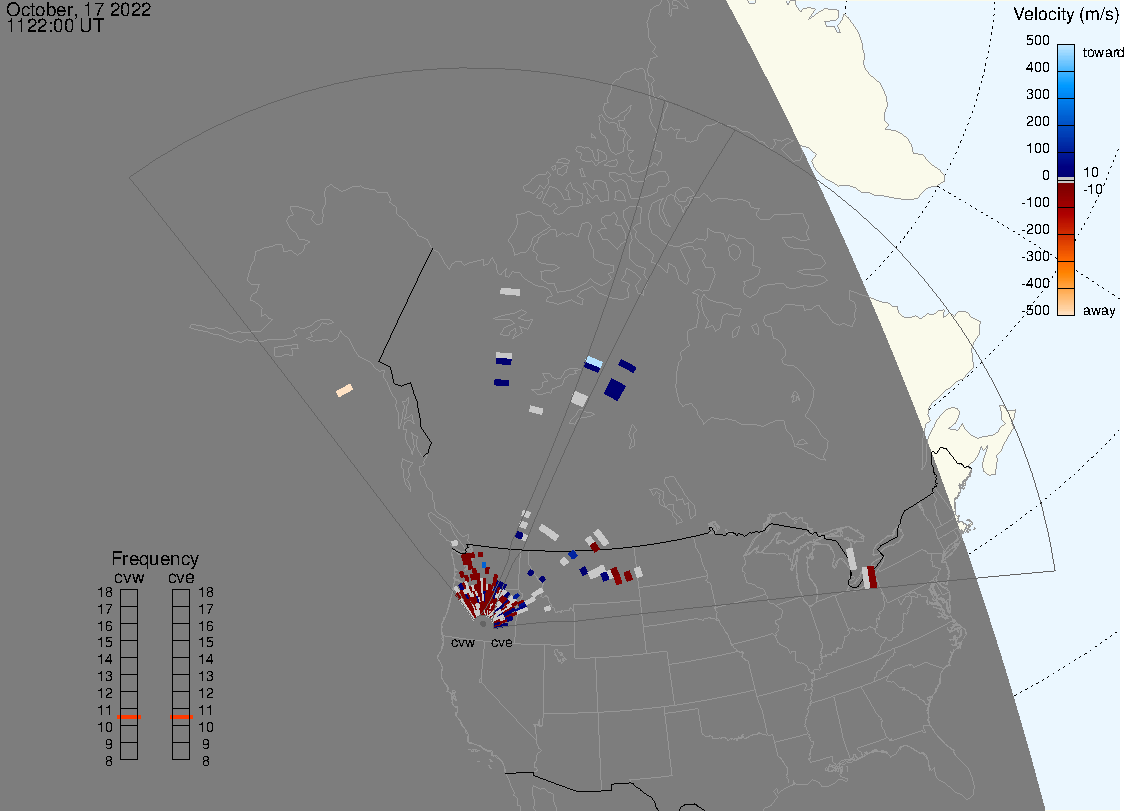Click the cve column header in Frequency legend
The width and height of the screenshot is (1124, 811).
[181, 576]
